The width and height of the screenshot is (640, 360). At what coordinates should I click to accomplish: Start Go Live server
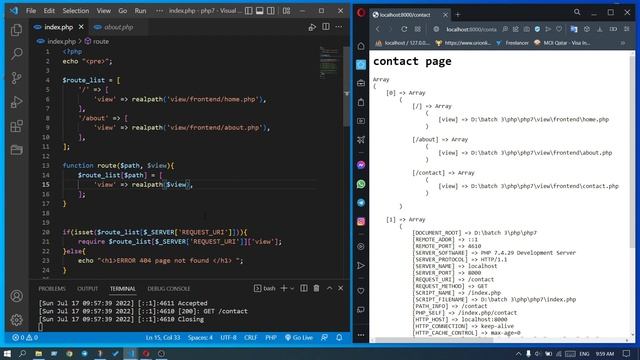point(299,338)
